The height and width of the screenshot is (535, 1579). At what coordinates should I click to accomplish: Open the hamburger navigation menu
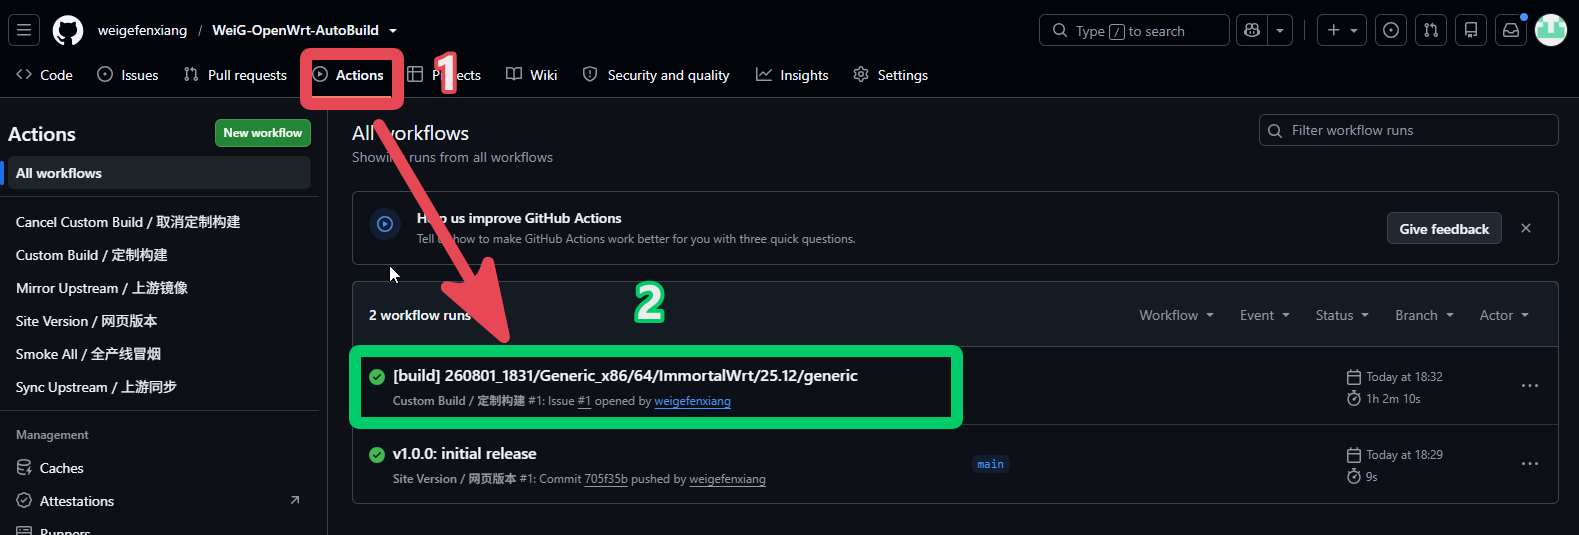click(x=24, y=30)
